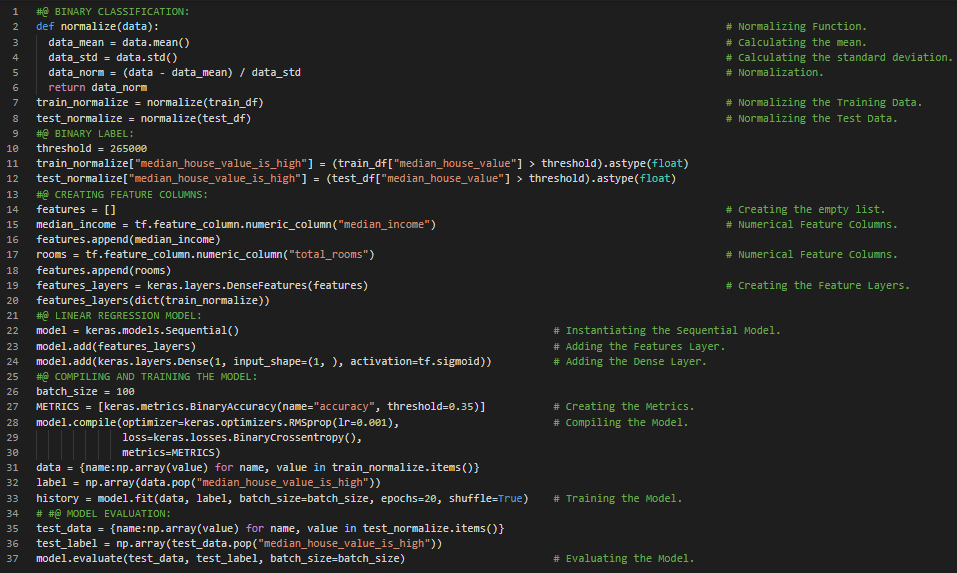
Task: Click the "# Training the Model." comment
Action: click(x=624, y=498)
